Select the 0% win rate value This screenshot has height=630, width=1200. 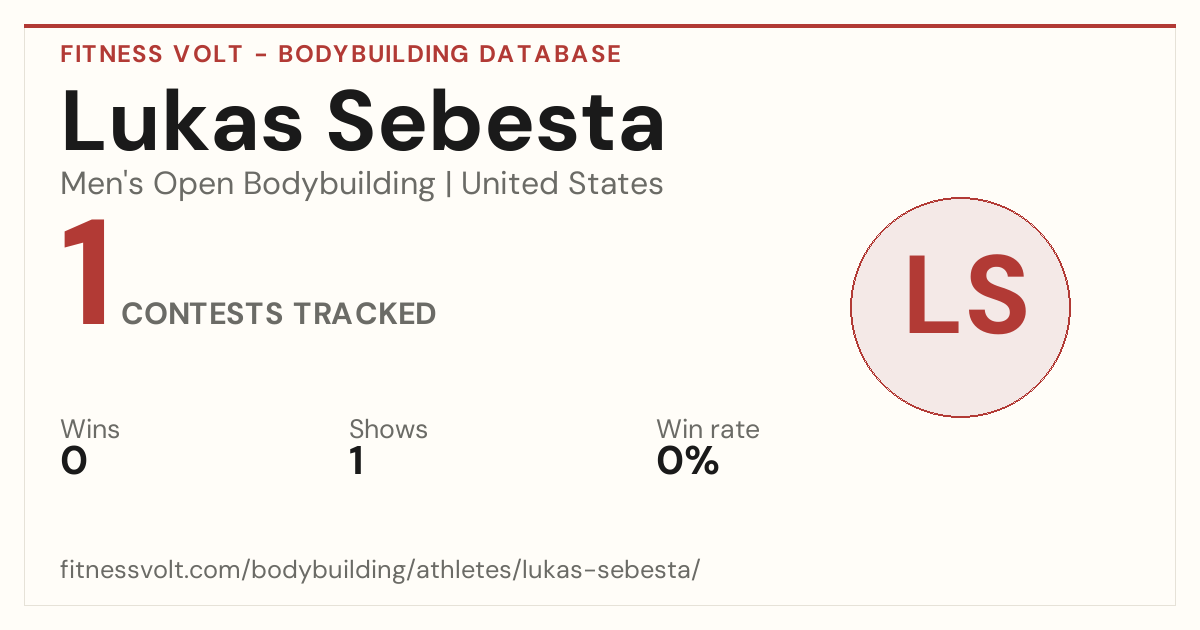(x=688, y=461)
